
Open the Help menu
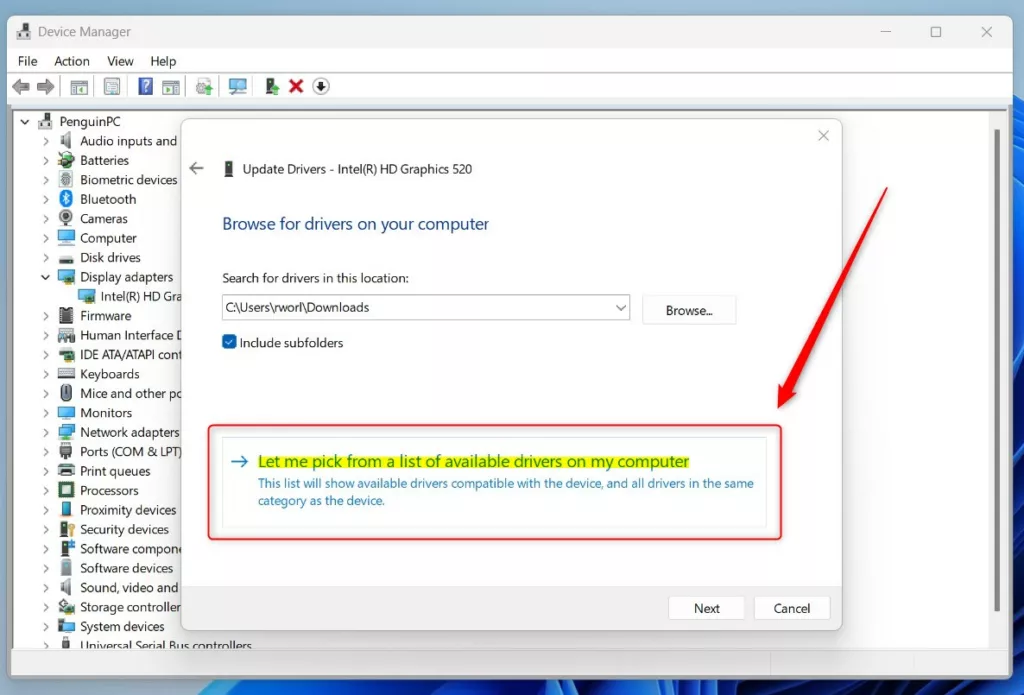tap(163, 61)
